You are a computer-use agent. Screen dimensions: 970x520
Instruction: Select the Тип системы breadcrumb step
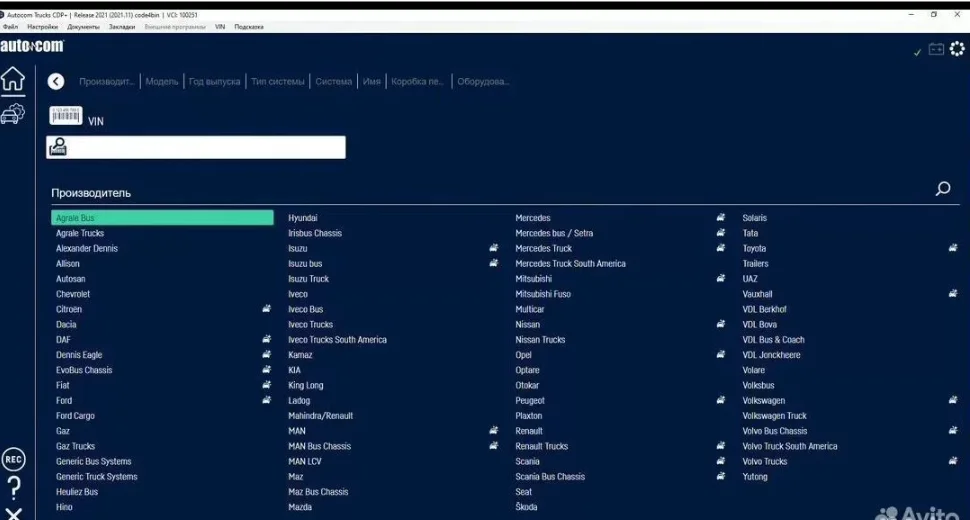278,82
